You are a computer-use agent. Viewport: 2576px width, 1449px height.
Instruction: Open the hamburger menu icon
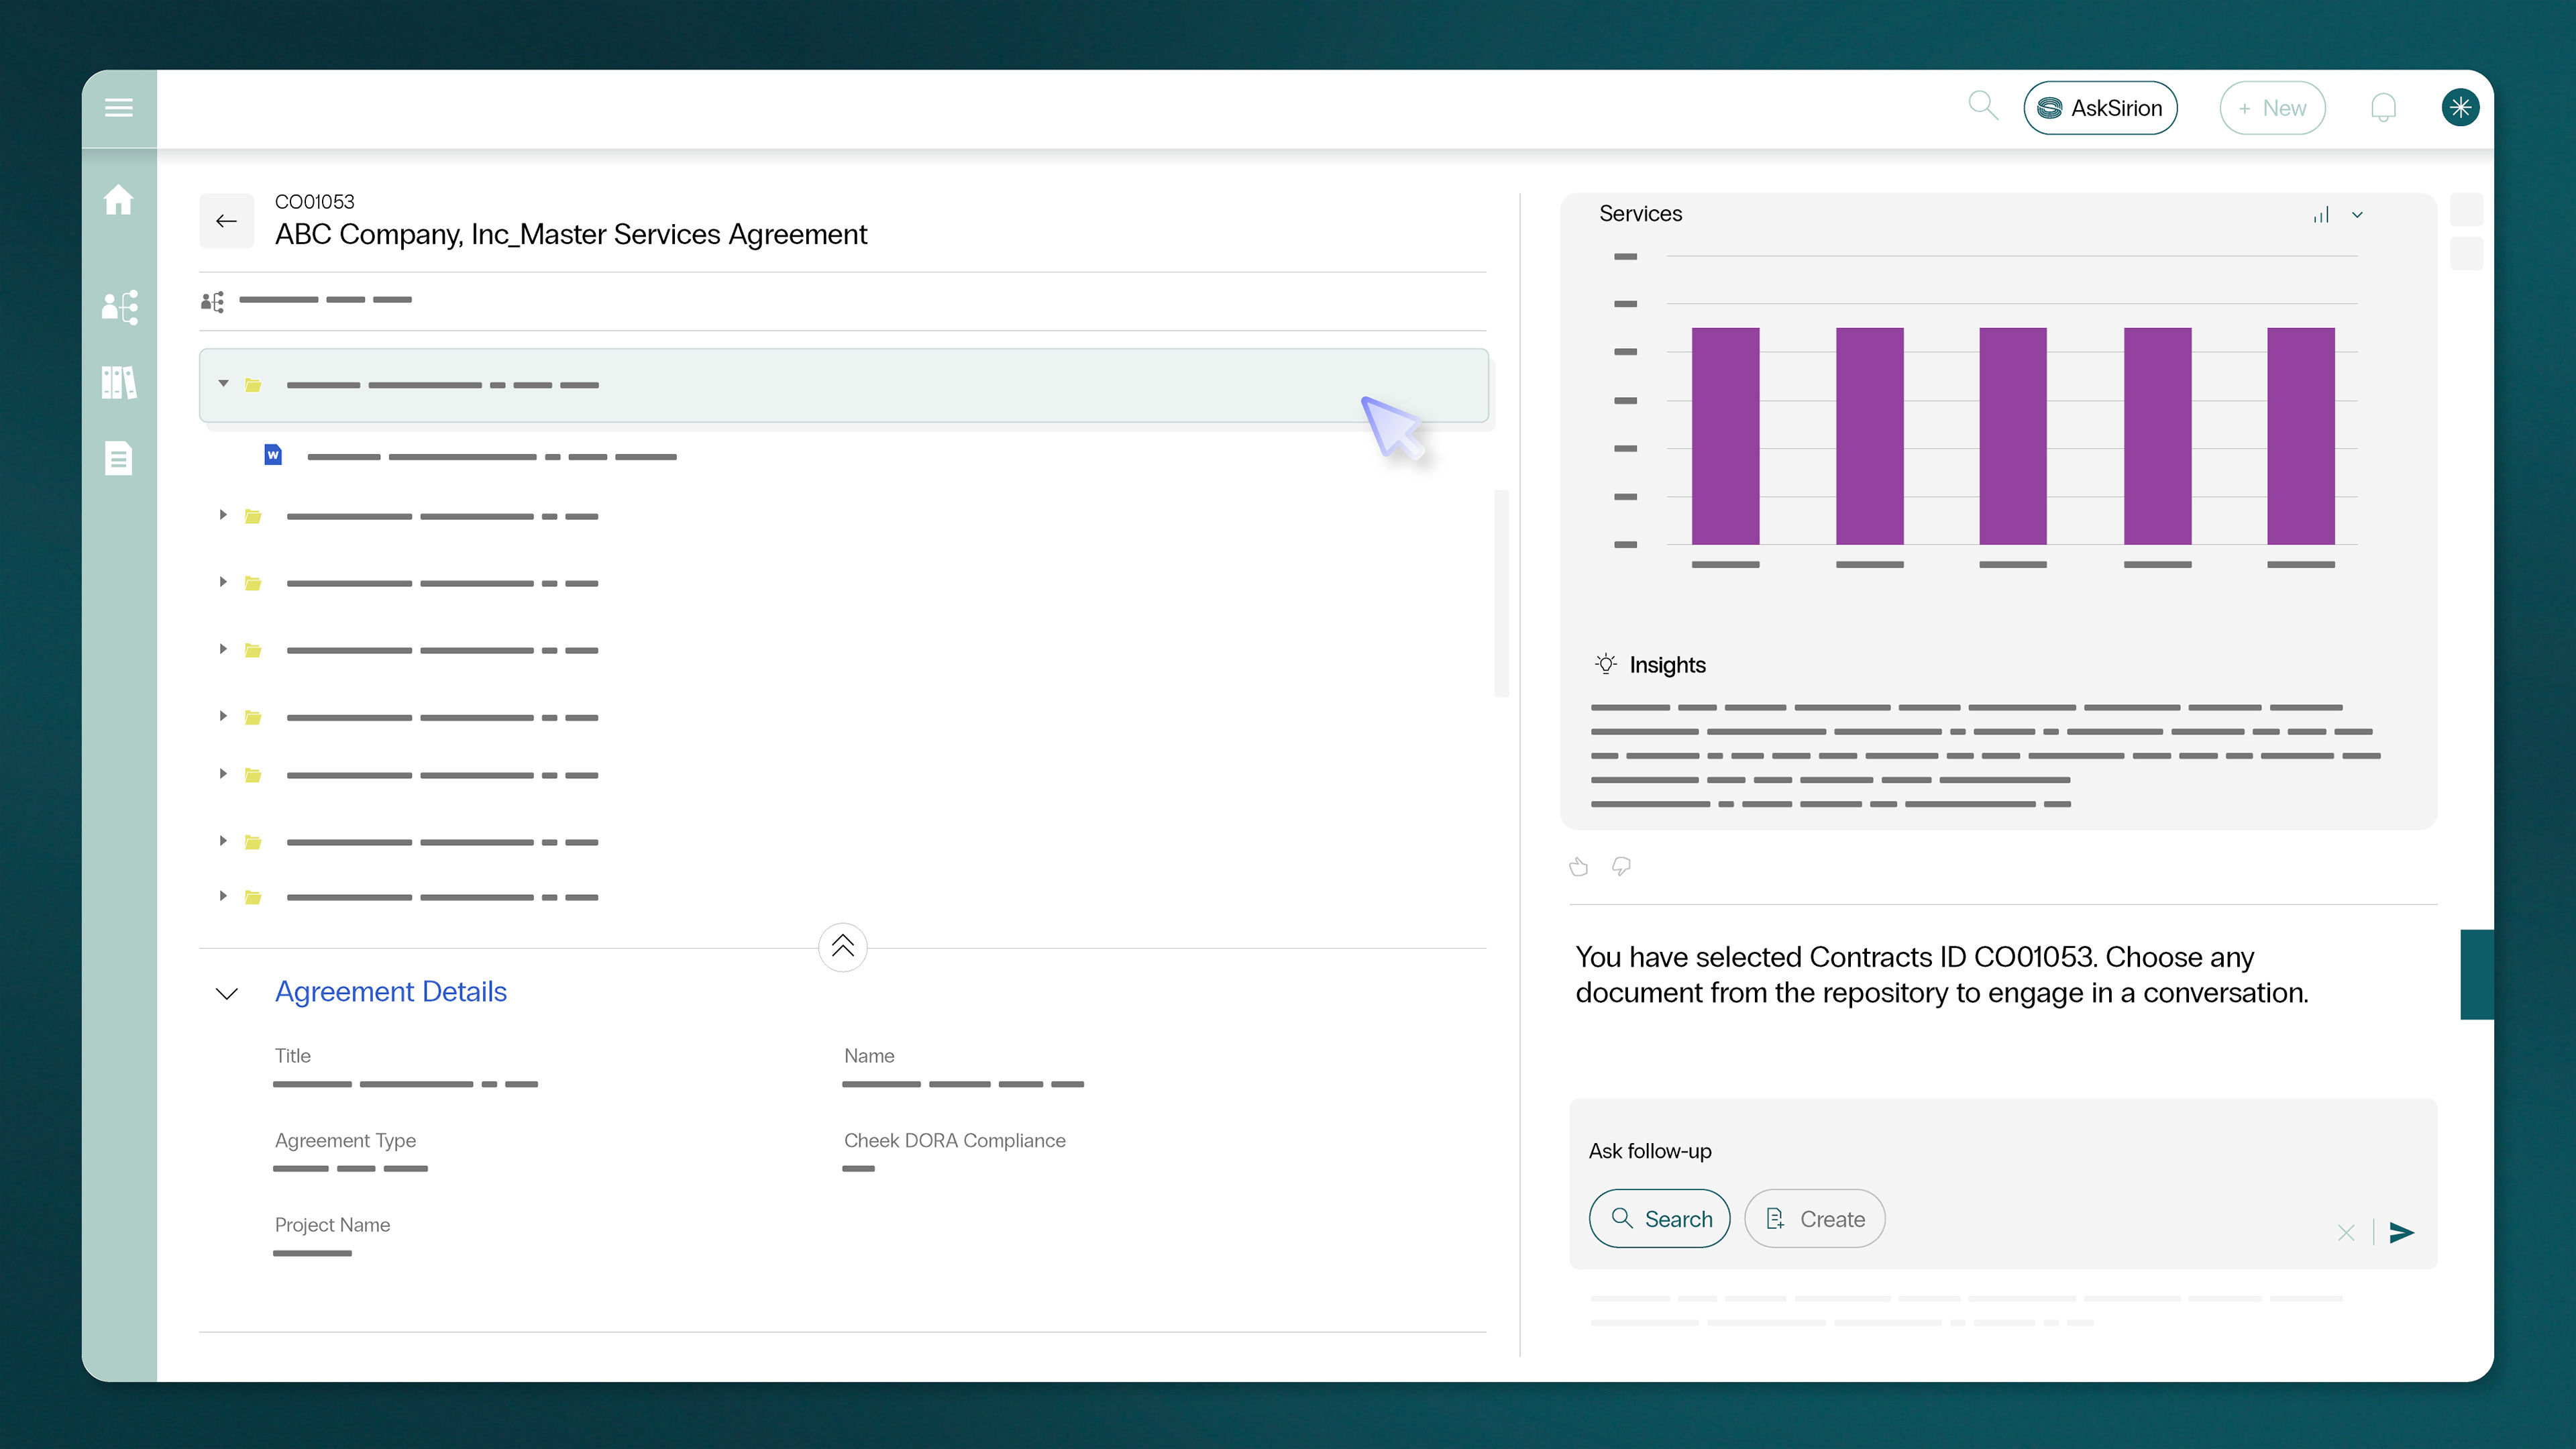pyautogui.click(x=118, y=108)
